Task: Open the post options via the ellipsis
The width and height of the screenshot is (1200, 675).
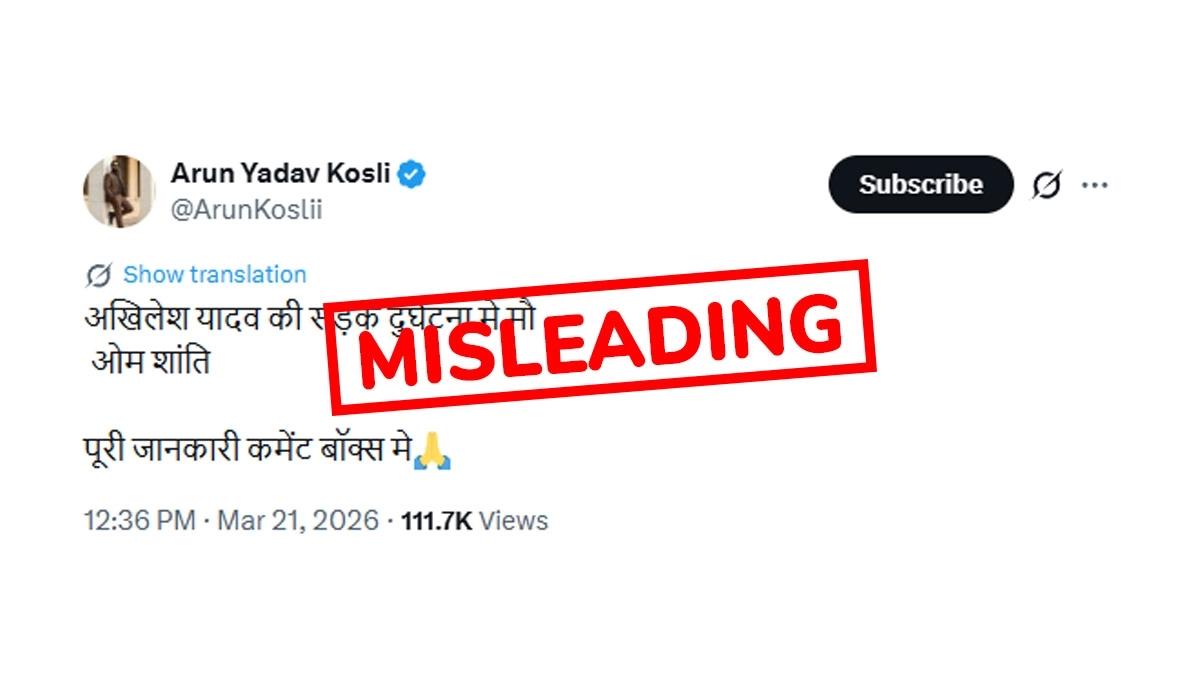Action: click(x=1097, y=184)
